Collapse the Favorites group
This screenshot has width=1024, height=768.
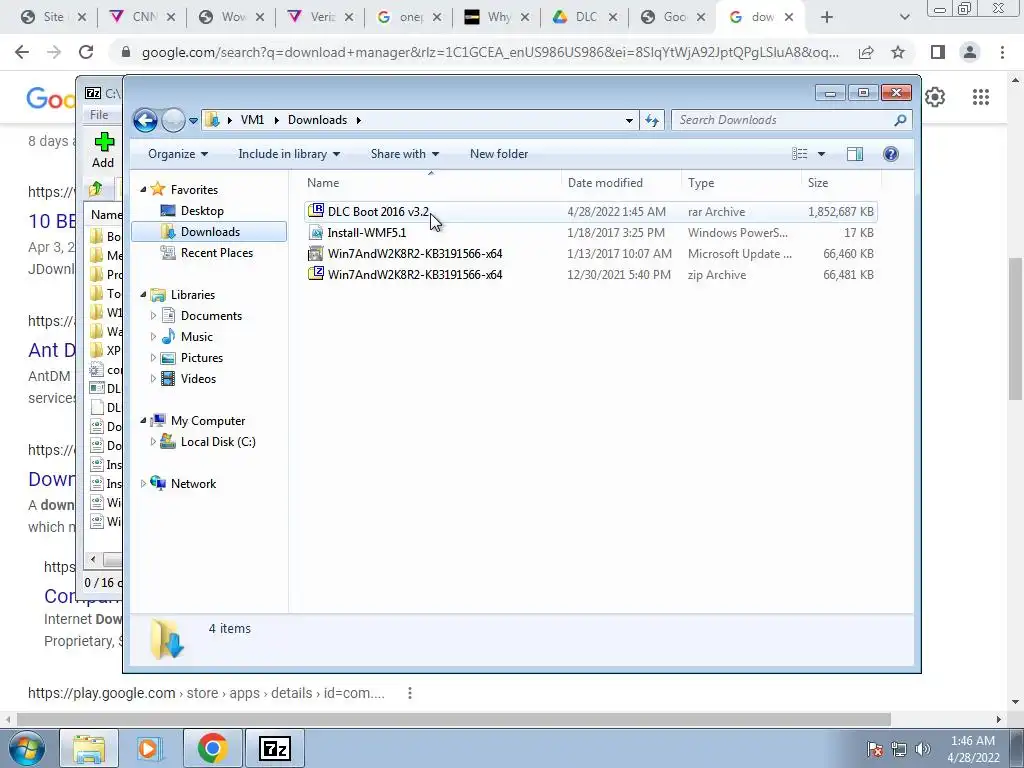[x=143, y=189]
